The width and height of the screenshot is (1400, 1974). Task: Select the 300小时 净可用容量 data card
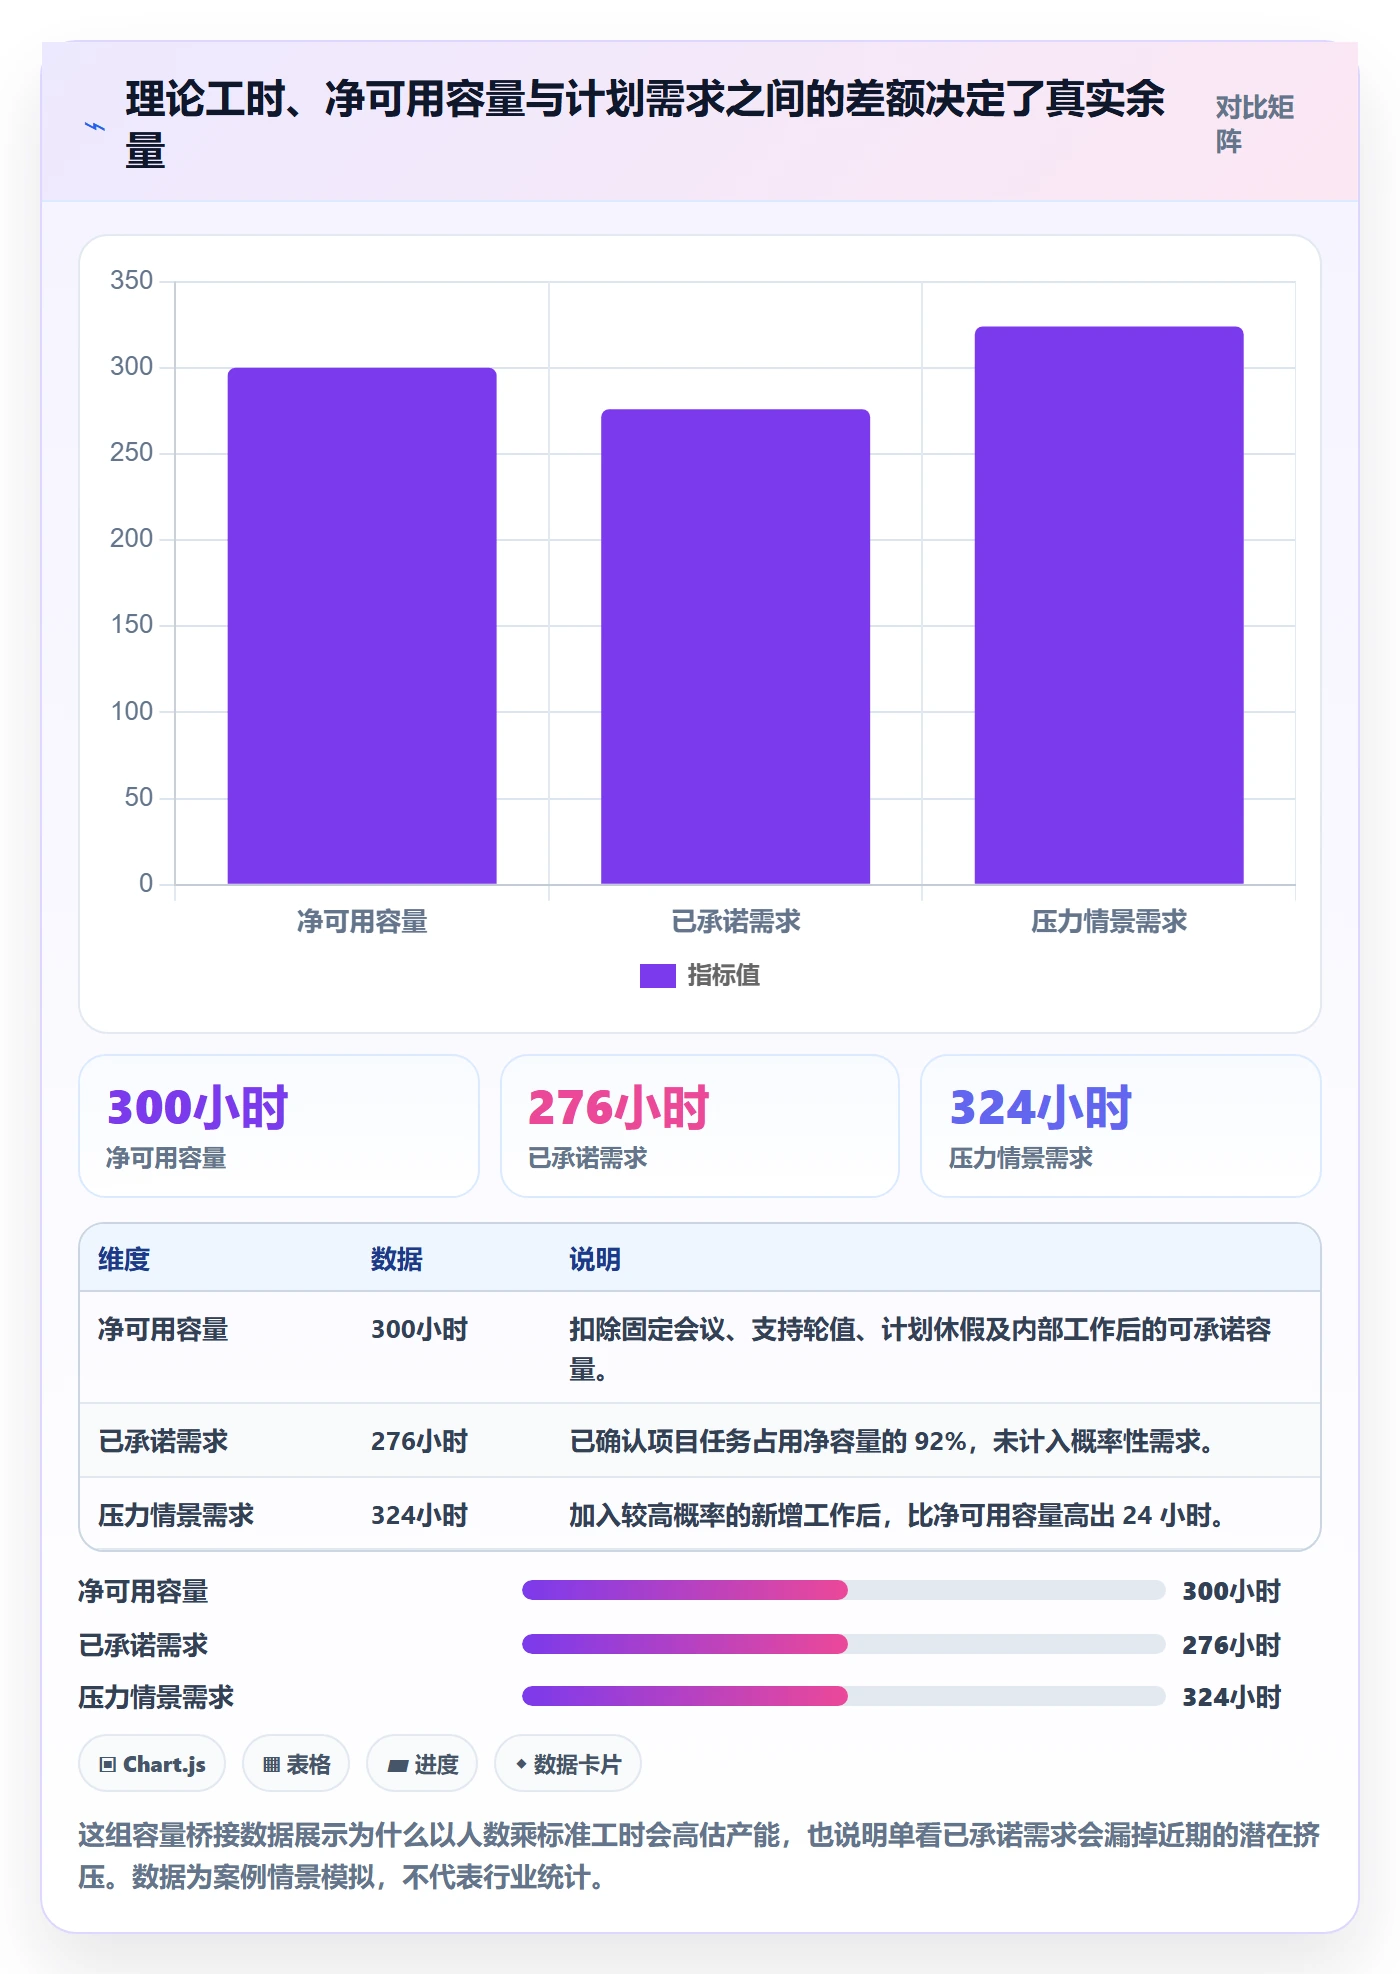279,1126
